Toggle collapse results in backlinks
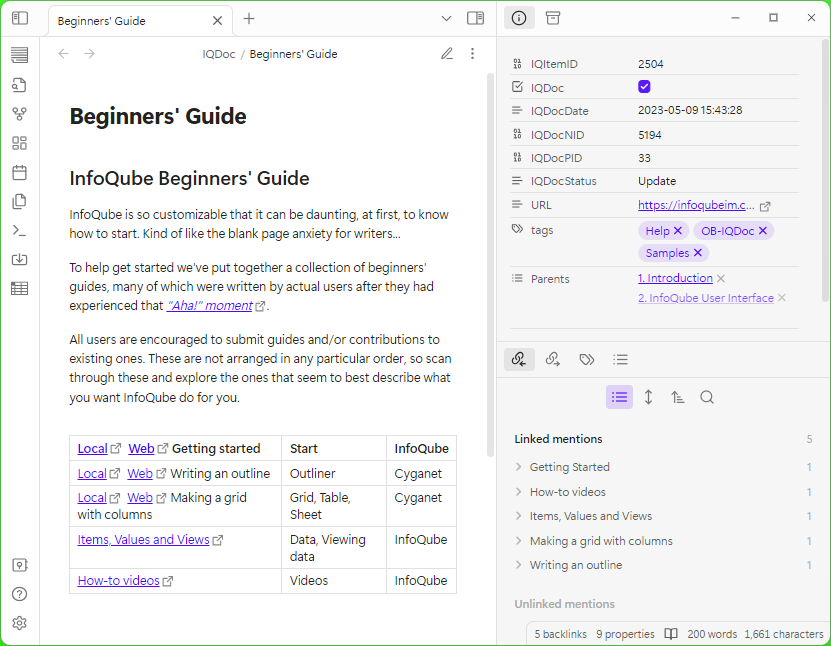Image resolution: width=831 pixels, height=646 pixels. [620, 397]
